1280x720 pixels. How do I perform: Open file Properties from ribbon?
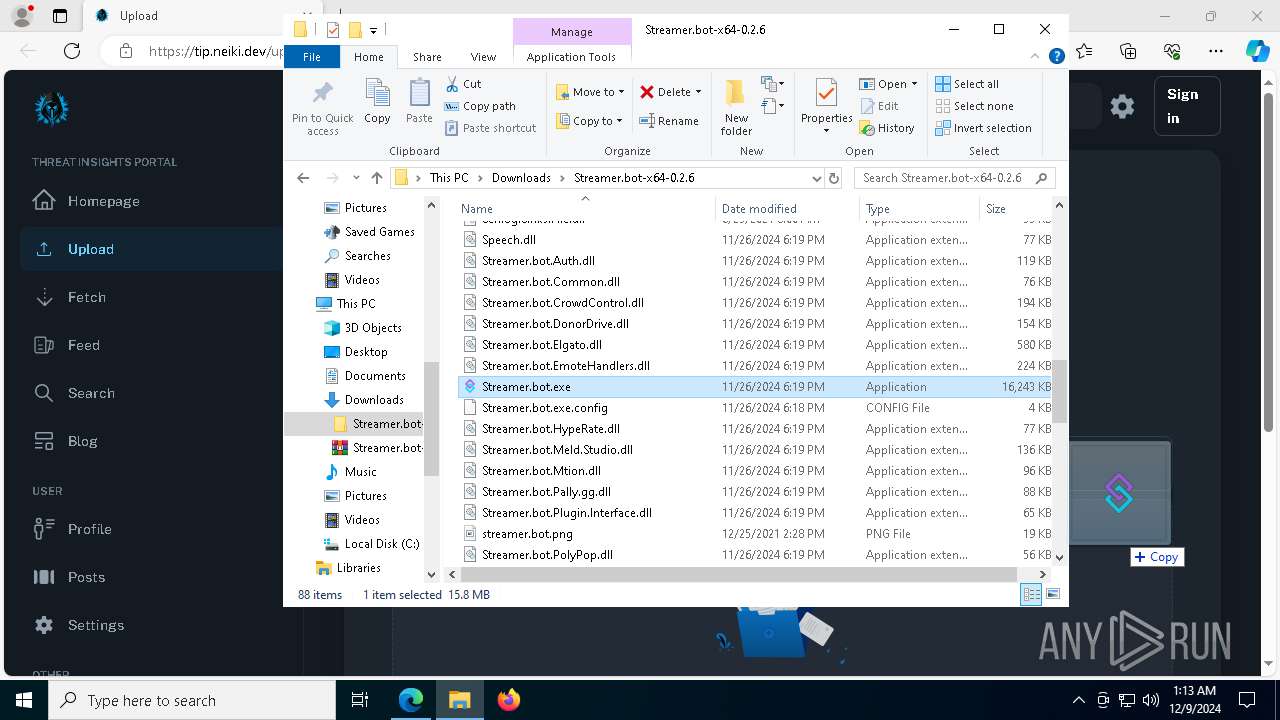(826, 107)
